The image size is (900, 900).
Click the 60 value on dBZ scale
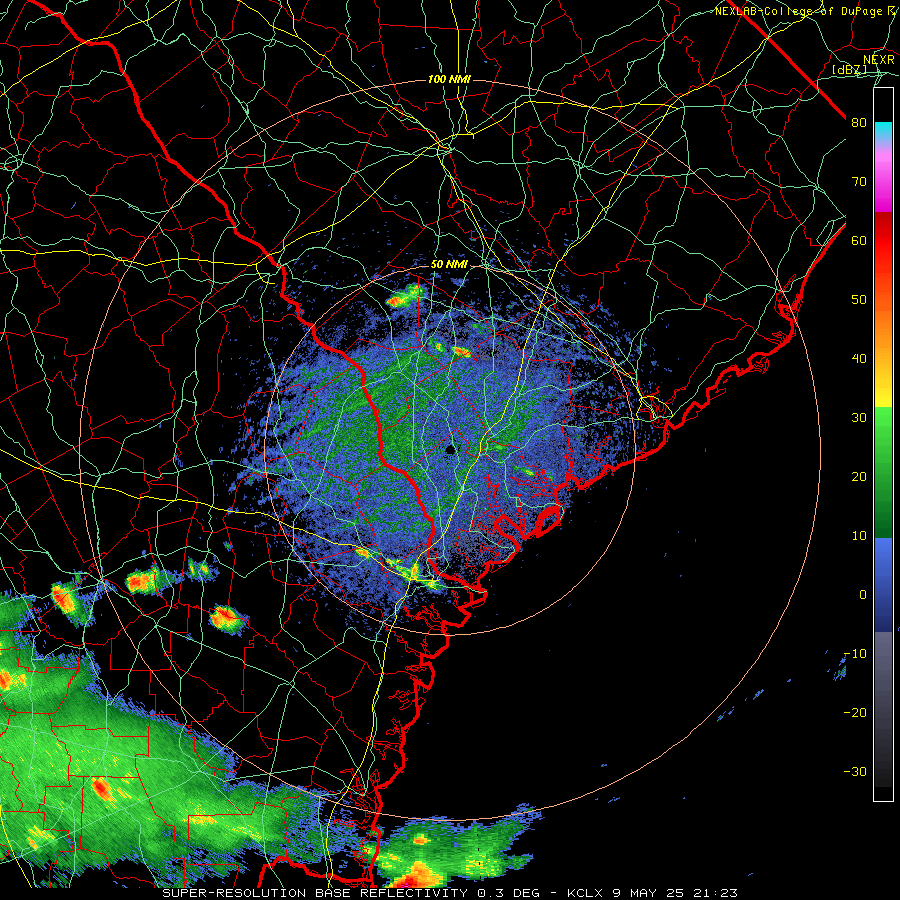click(859, 240)
